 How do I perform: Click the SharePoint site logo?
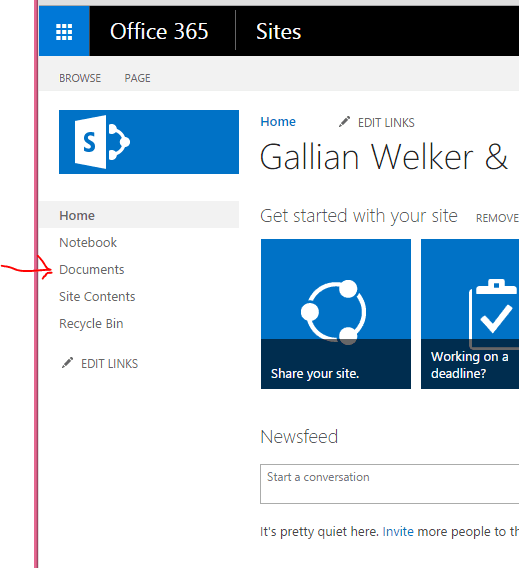149,142
